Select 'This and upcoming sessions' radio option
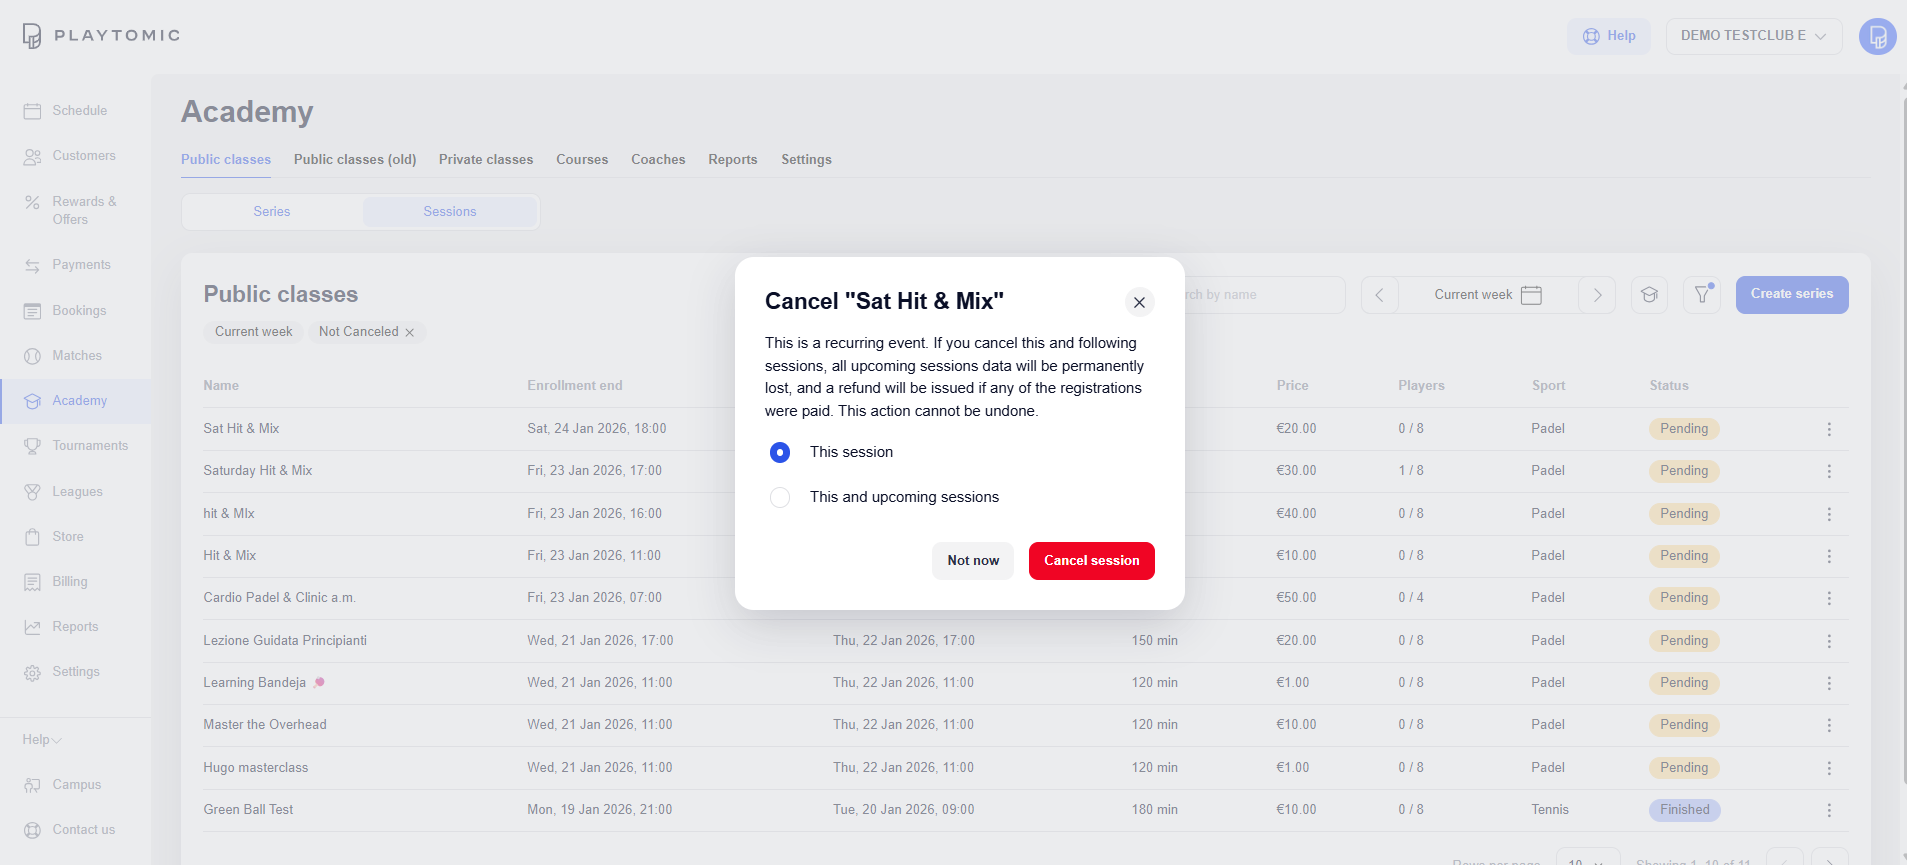The width and height of the screenshot is (1907, 865). tap(780, 497)
